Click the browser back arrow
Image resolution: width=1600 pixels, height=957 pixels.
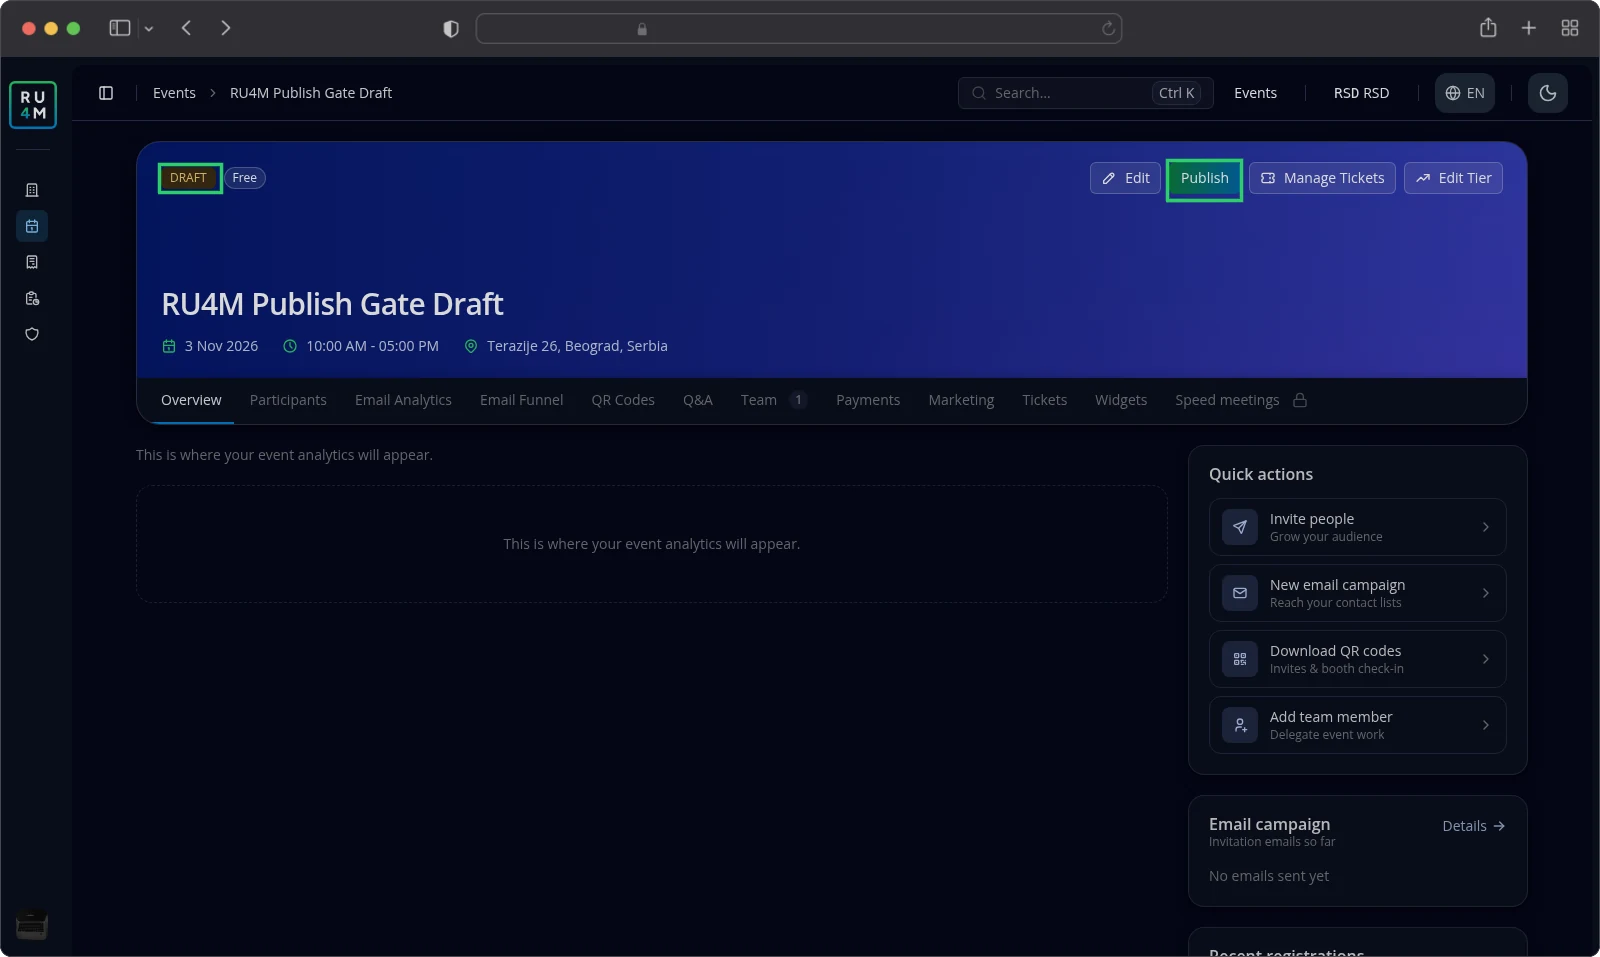tap(186, 28)
